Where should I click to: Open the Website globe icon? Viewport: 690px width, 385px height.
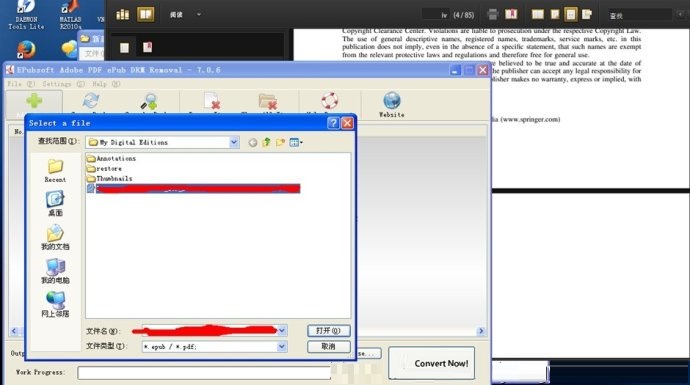(x=392, y=101)
